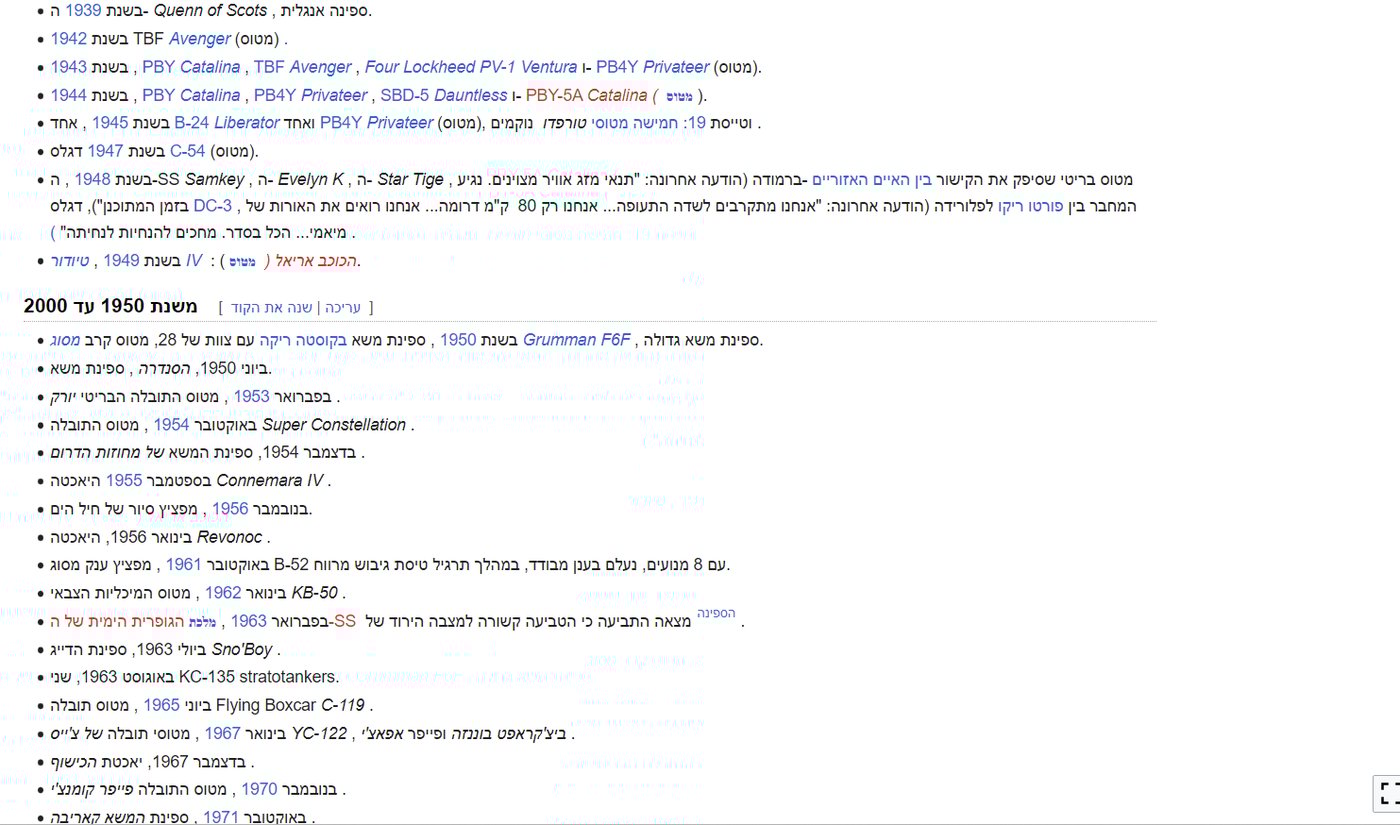Open the 1970 year link
The image size is (1400, 825).
coord(259,789)
